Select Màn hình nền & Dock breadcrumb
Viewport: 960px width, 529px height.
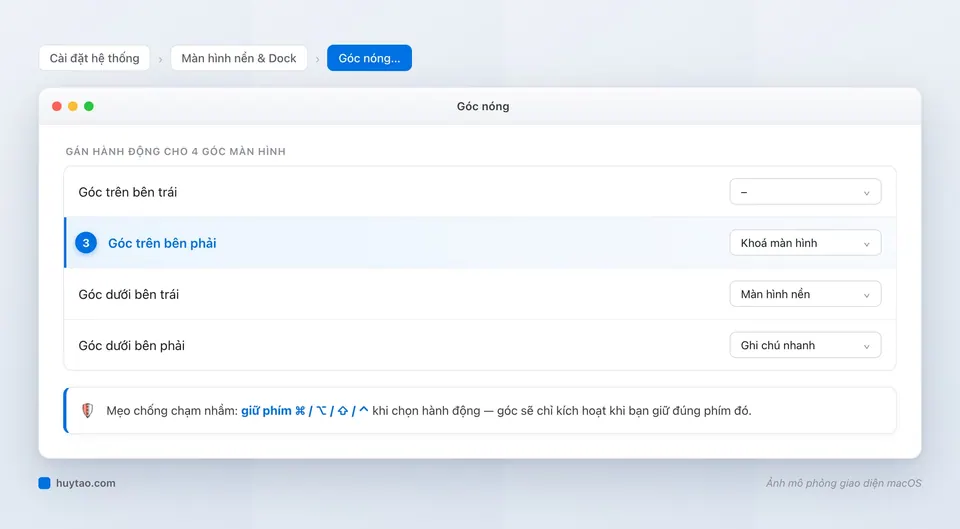tap(239, 58)
